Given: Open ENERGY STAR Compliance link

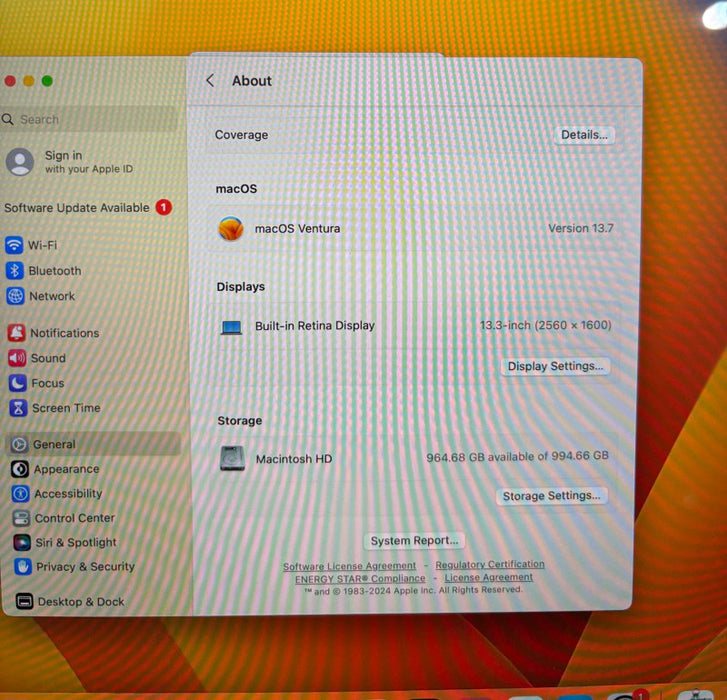Looking at the screenshot, I should coord(360,579).
